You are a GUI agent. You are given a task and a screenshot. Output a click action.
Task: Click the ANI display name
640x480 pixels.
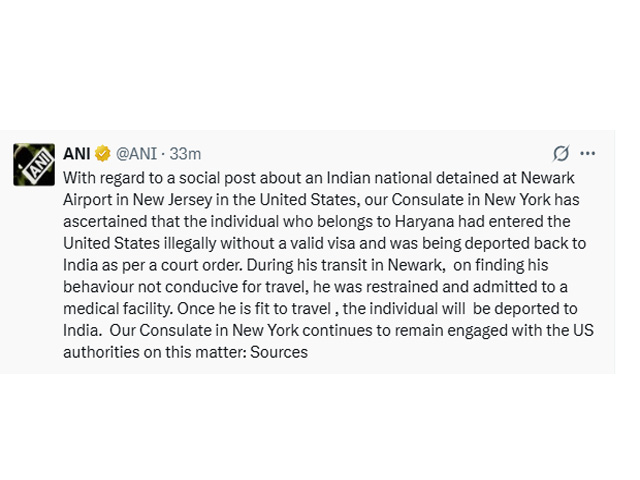(x=76, y=153)
